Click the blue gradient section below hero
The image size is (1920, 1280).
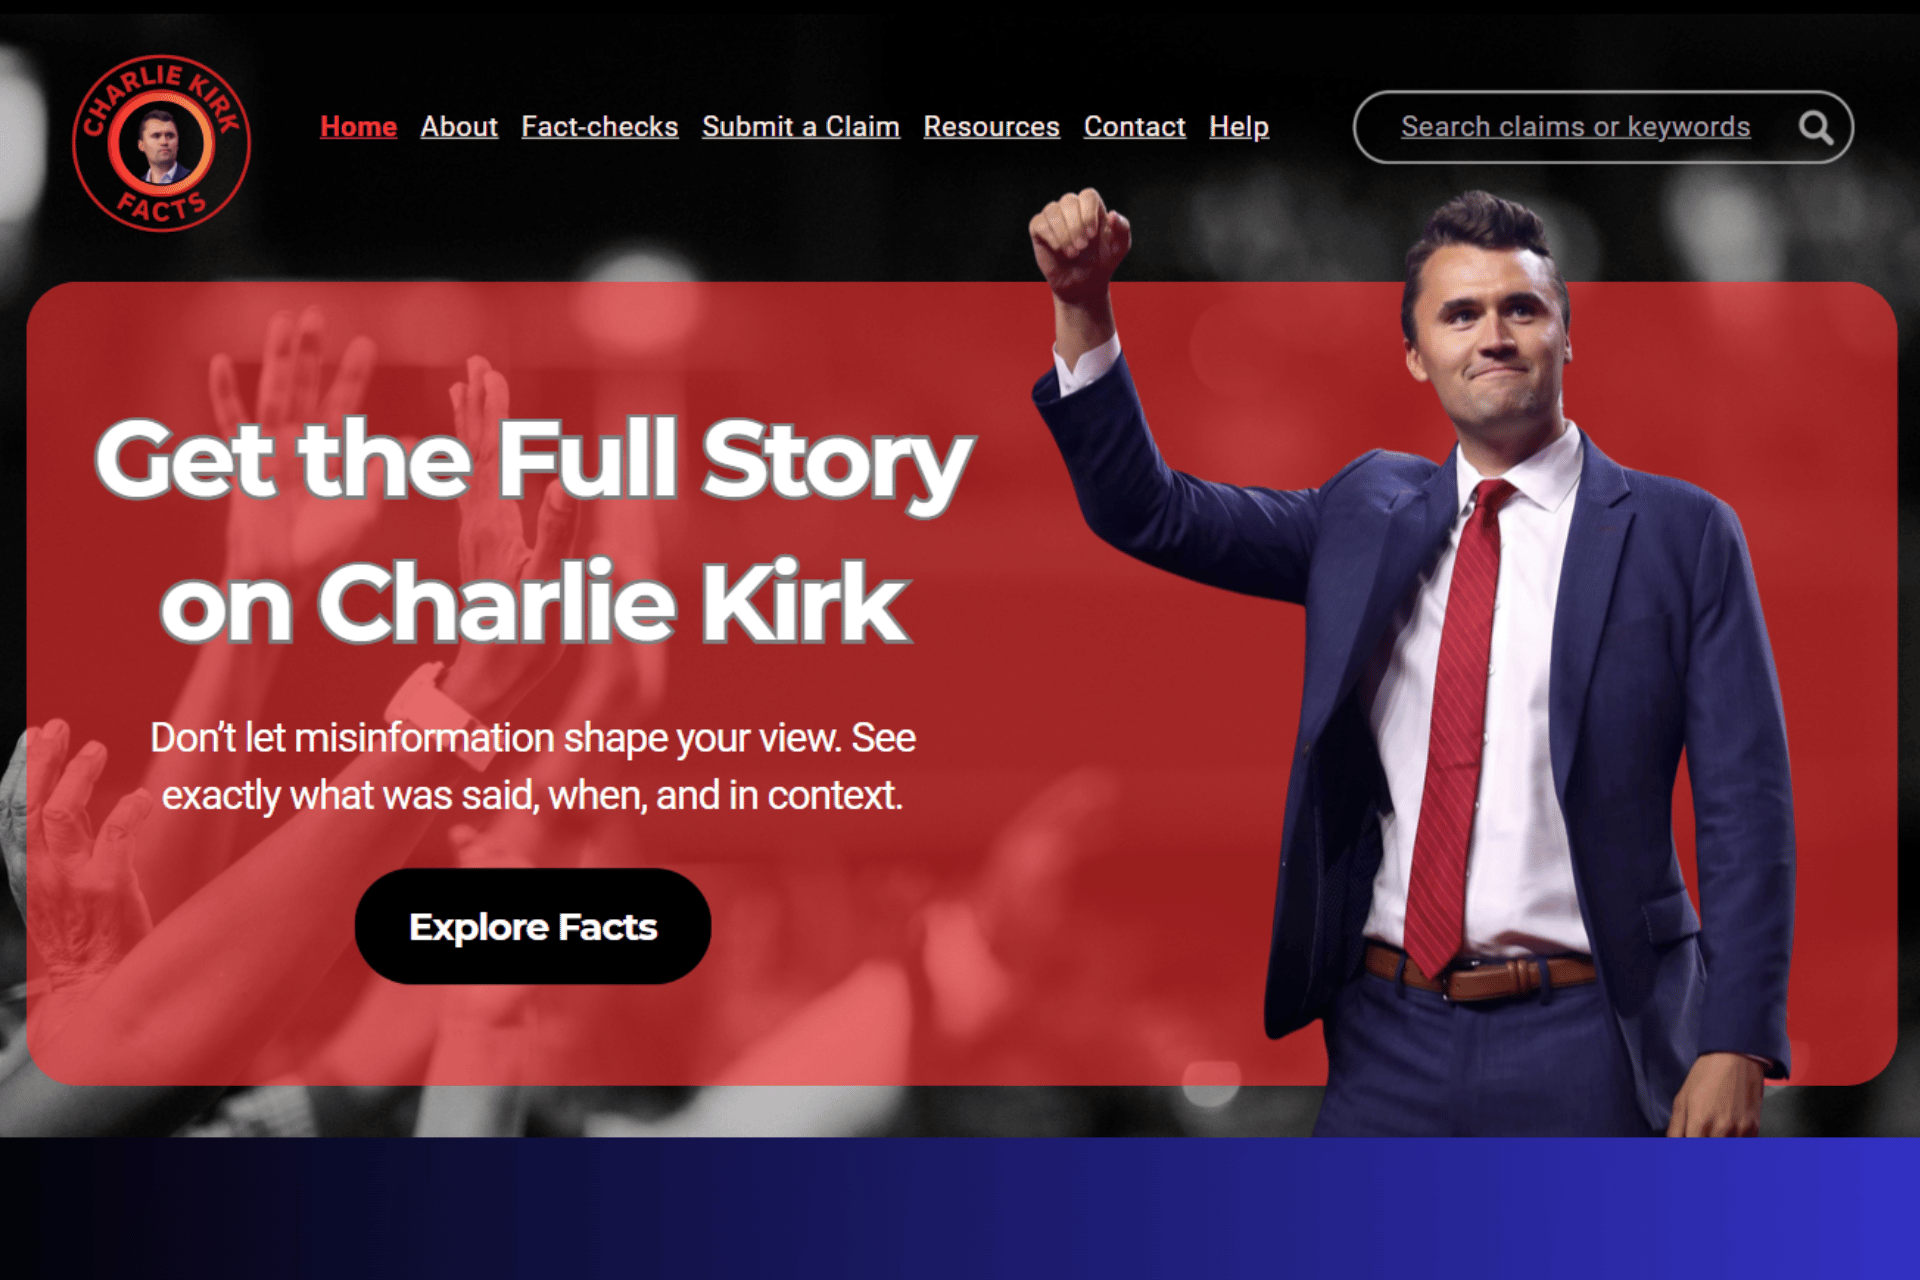point(960,1208)
